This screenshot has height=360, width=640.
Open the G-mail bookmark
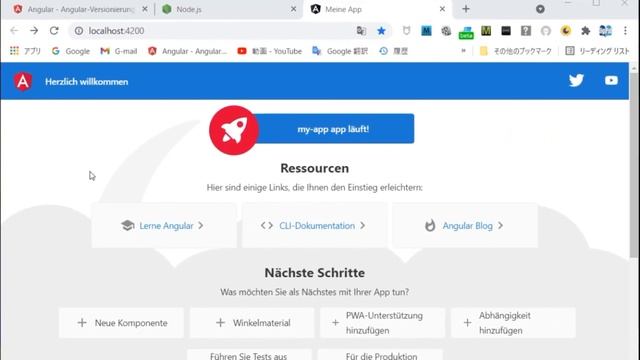coord(119,51)
